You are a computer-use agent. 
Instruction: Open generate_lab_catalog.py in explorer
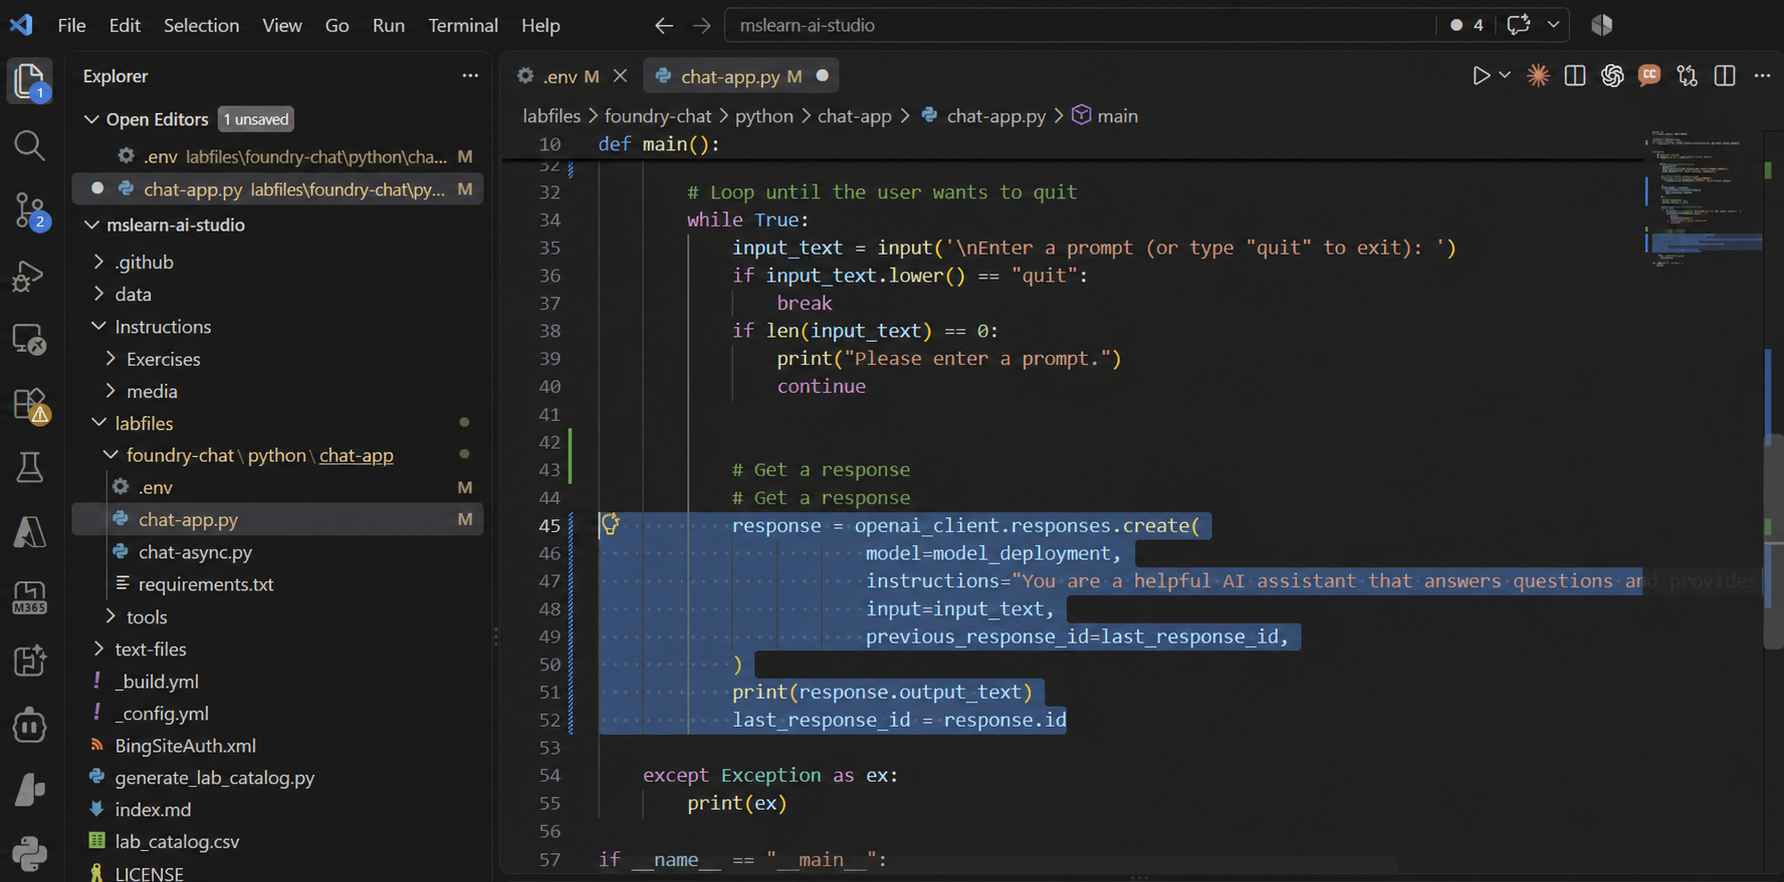click(215, 777)
